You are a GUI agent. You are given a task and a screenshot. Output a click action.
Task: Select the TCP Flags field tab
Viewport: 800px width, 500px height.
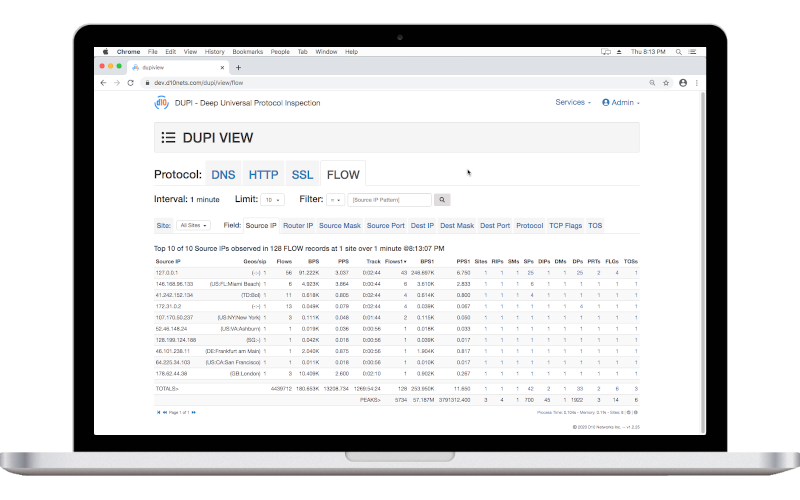tap(565, 226)
